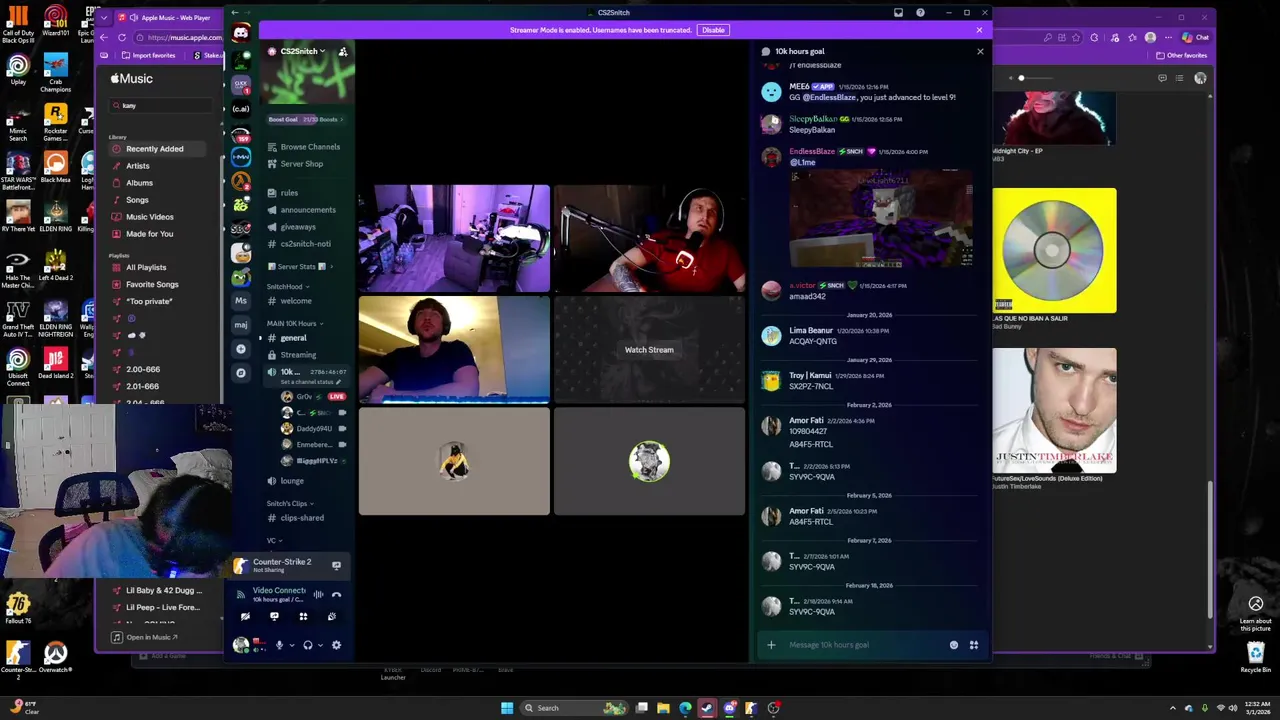This screenshot has height=720, width=1280.
Task: Open Discord help question mark icon
Action: coord(920,13)
